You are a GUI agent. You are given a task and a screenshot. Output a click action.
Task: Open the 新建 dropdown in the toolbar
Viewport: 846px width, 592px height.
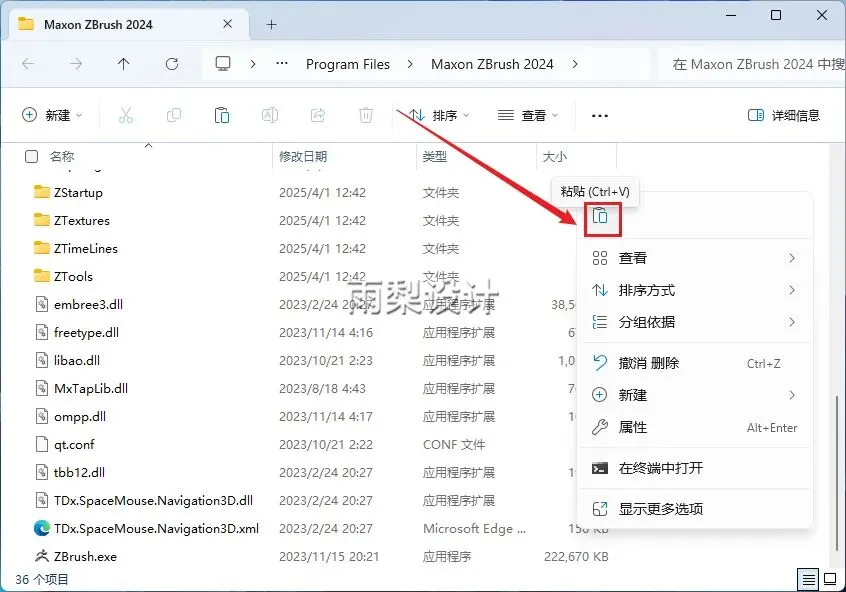click(x=52, y=115)
